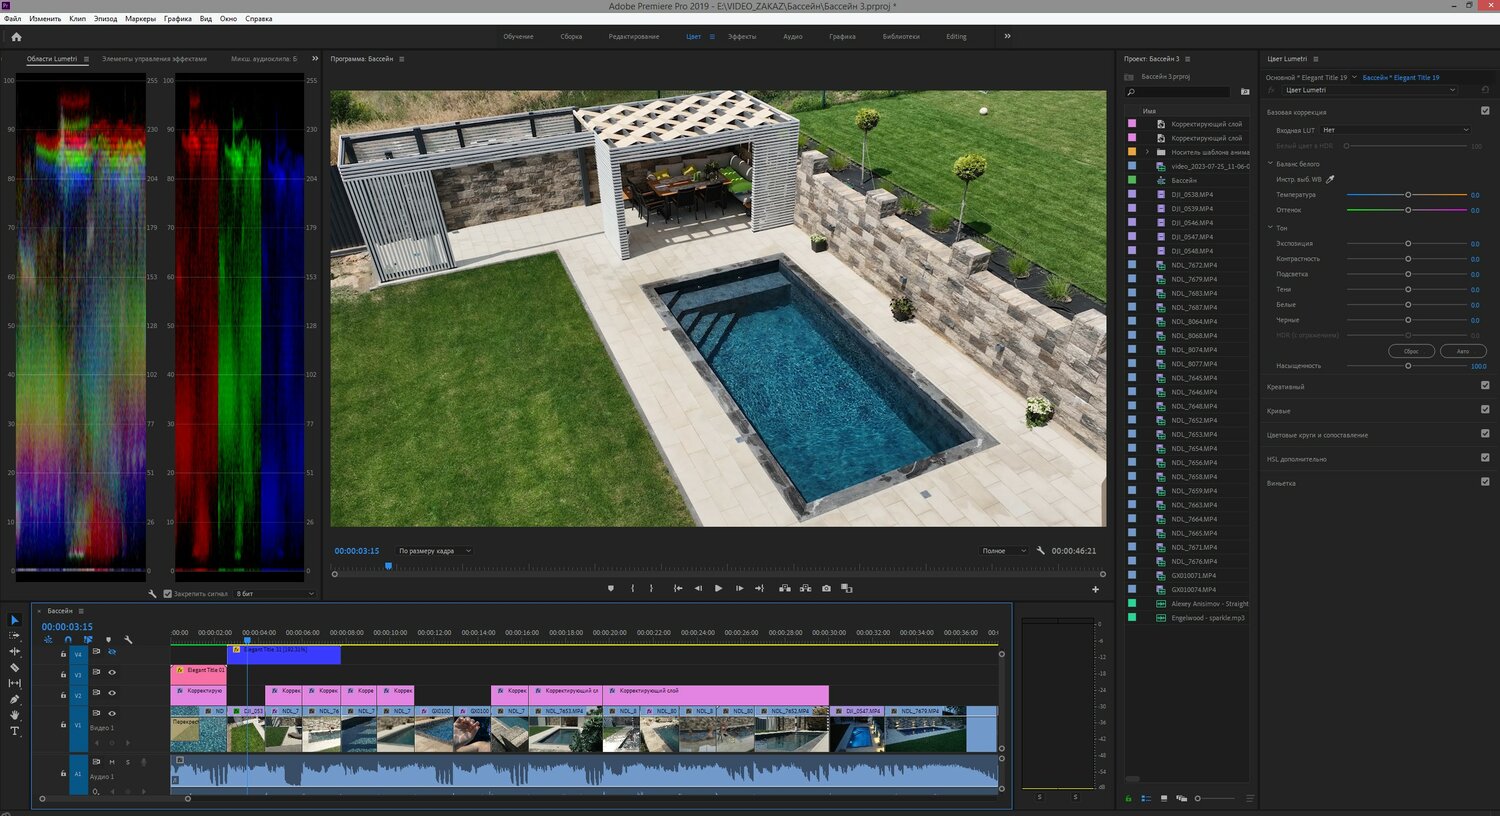This screenshot has width=1500, height=816.
Task: Toggle linked selection in timeline
Action: tap(88, 640)
